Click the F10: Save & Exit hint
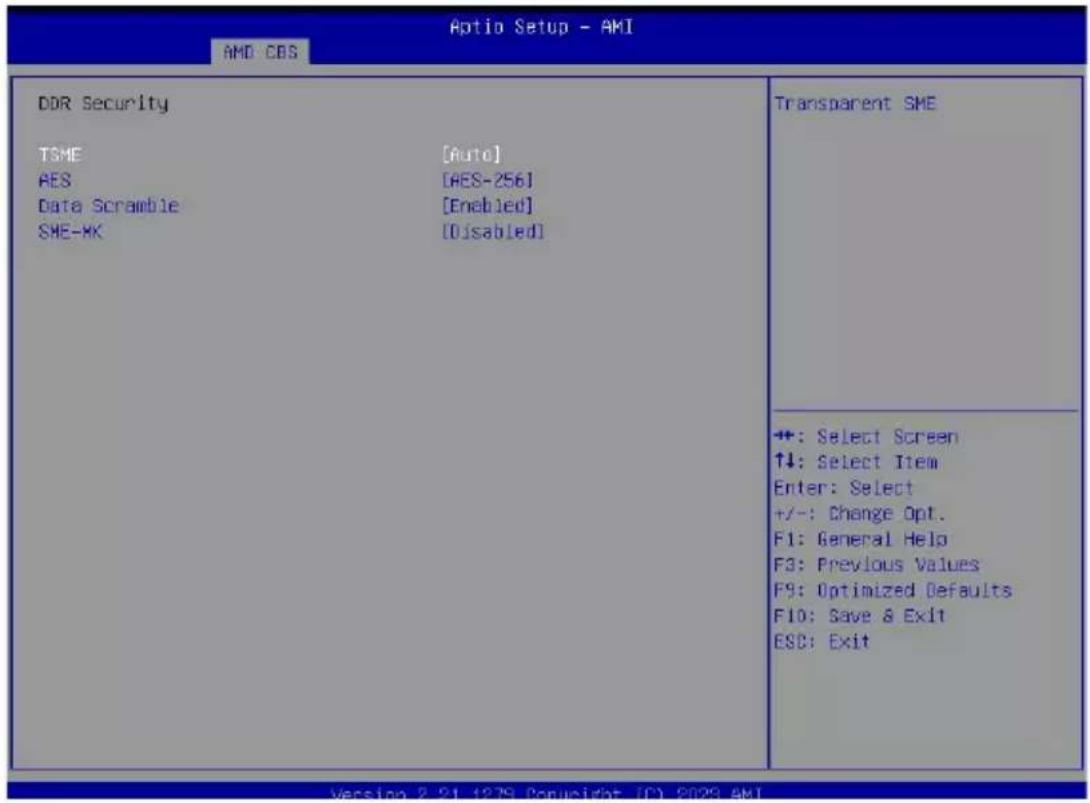The height and width of the screenshot is (803, 1090). 860,616
